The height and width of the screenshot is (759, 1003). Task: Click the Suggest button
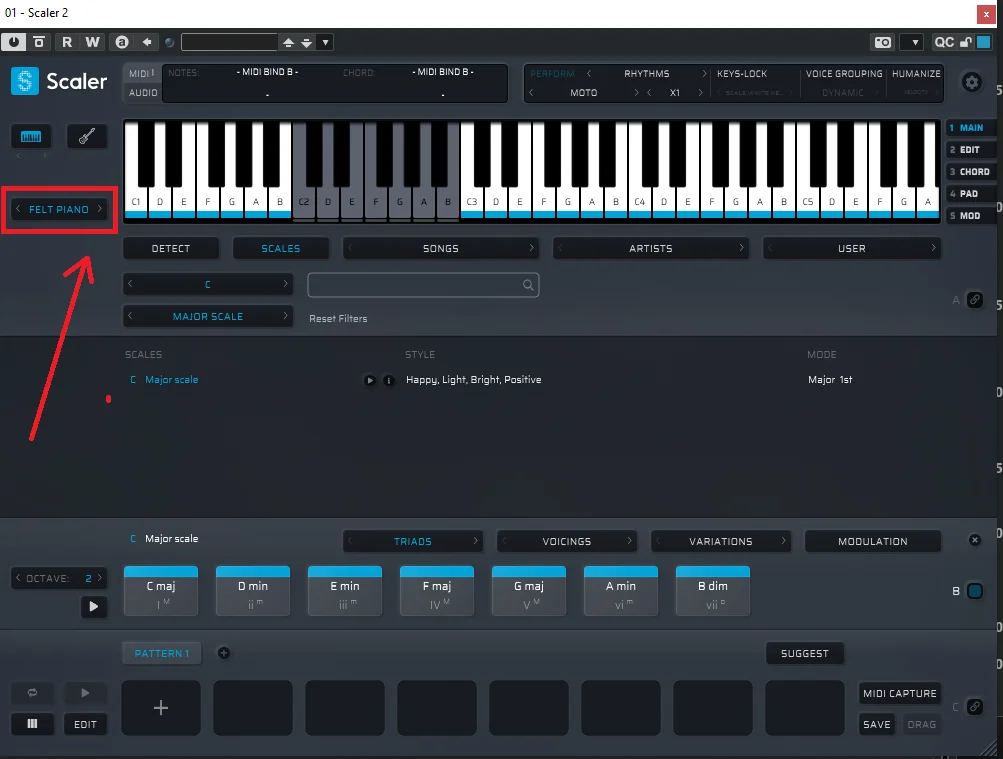[805, 653]
